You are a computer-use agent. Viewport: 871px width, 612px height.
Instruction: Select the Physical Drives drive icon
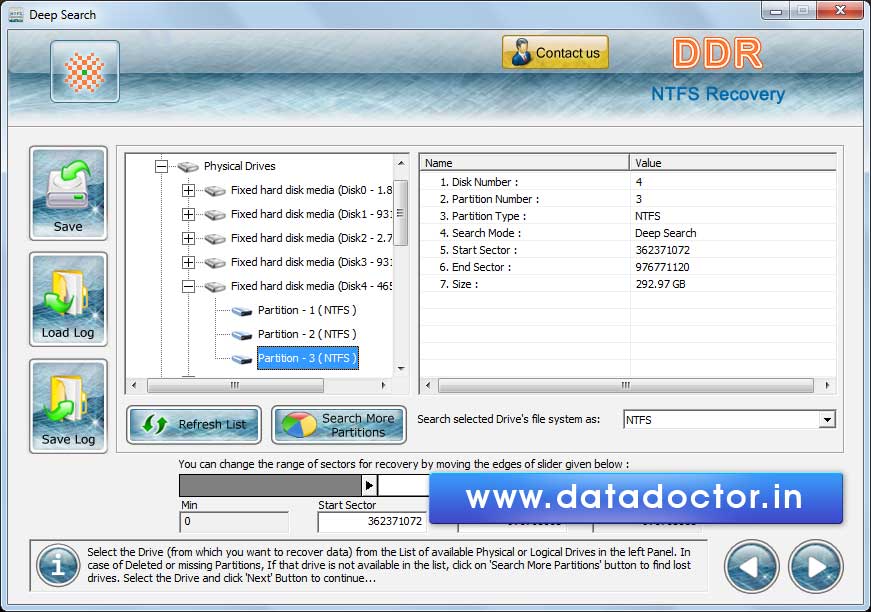point(188,167)
